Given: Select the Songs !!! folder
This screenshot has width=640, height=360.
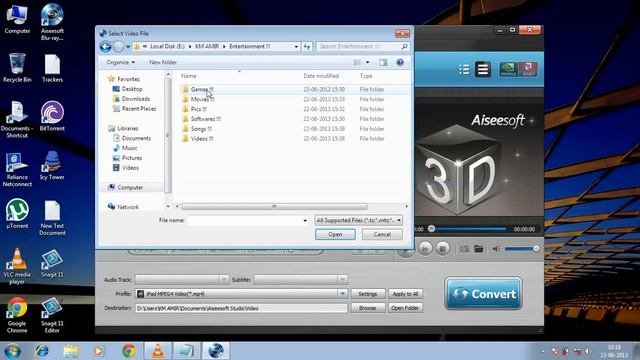Looking at the screenshot, I should [201, 129].
